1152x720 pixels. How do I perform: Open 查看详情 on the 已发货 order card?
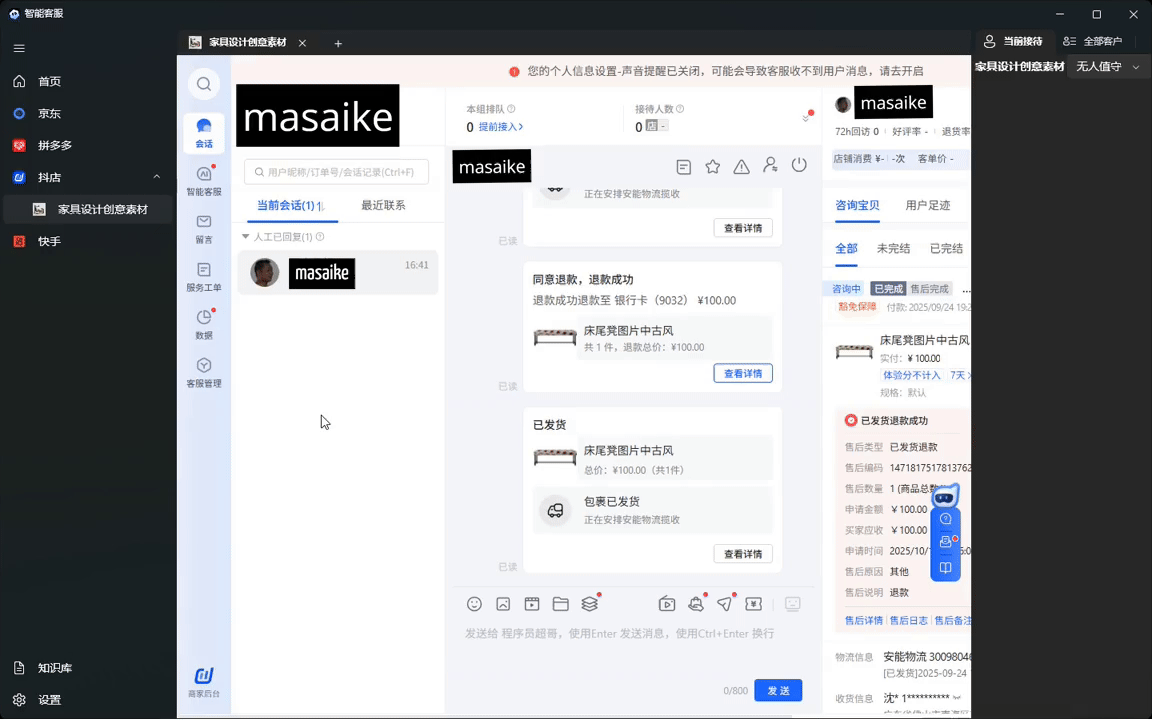point(743,553)
